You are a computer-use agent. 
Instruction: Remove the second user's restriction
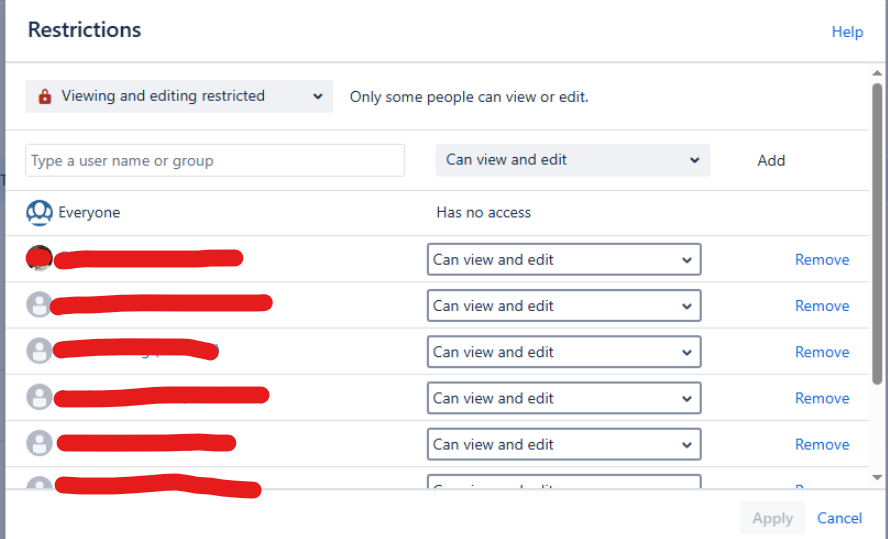(822, 306)
